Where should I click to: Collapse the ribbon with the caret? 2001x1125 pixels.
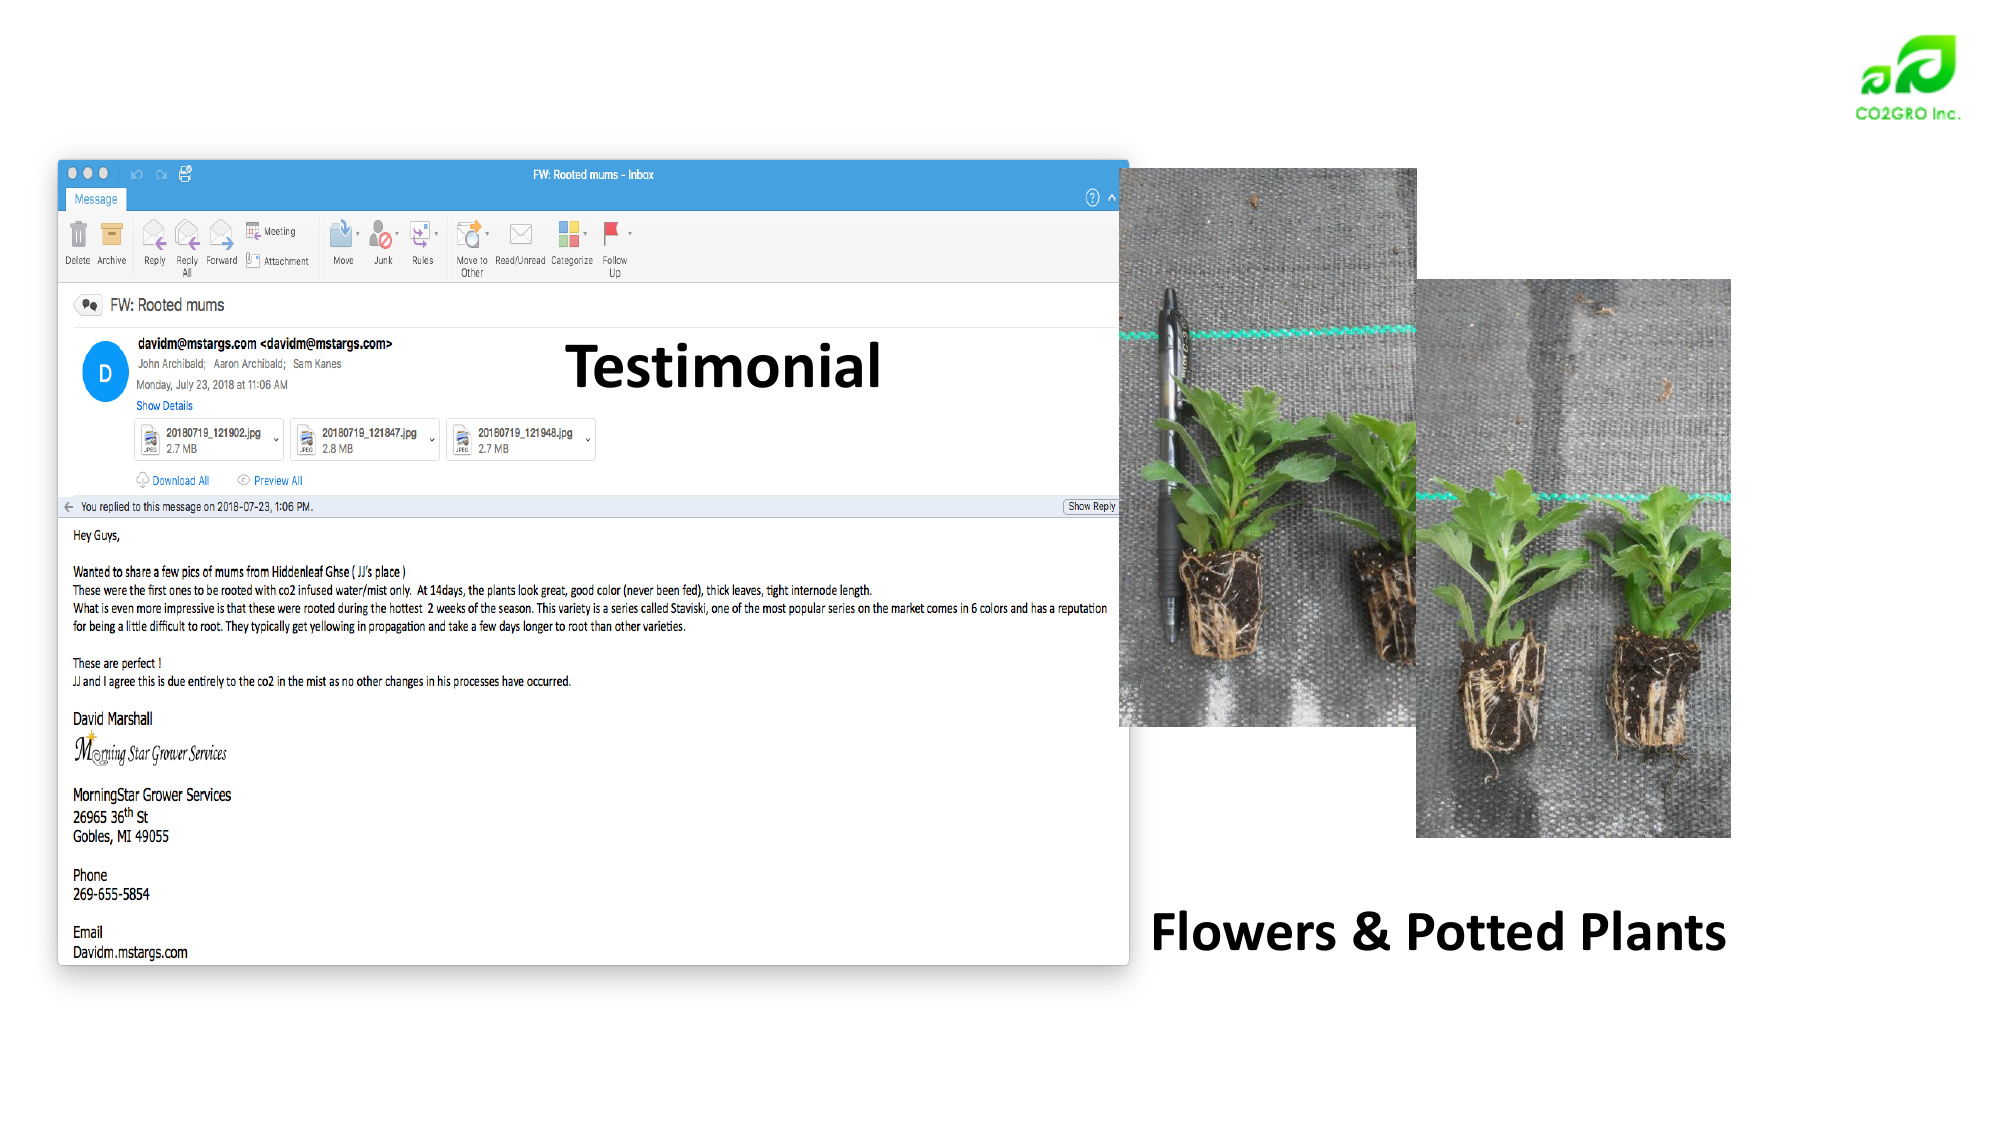tap(1112, 198)
